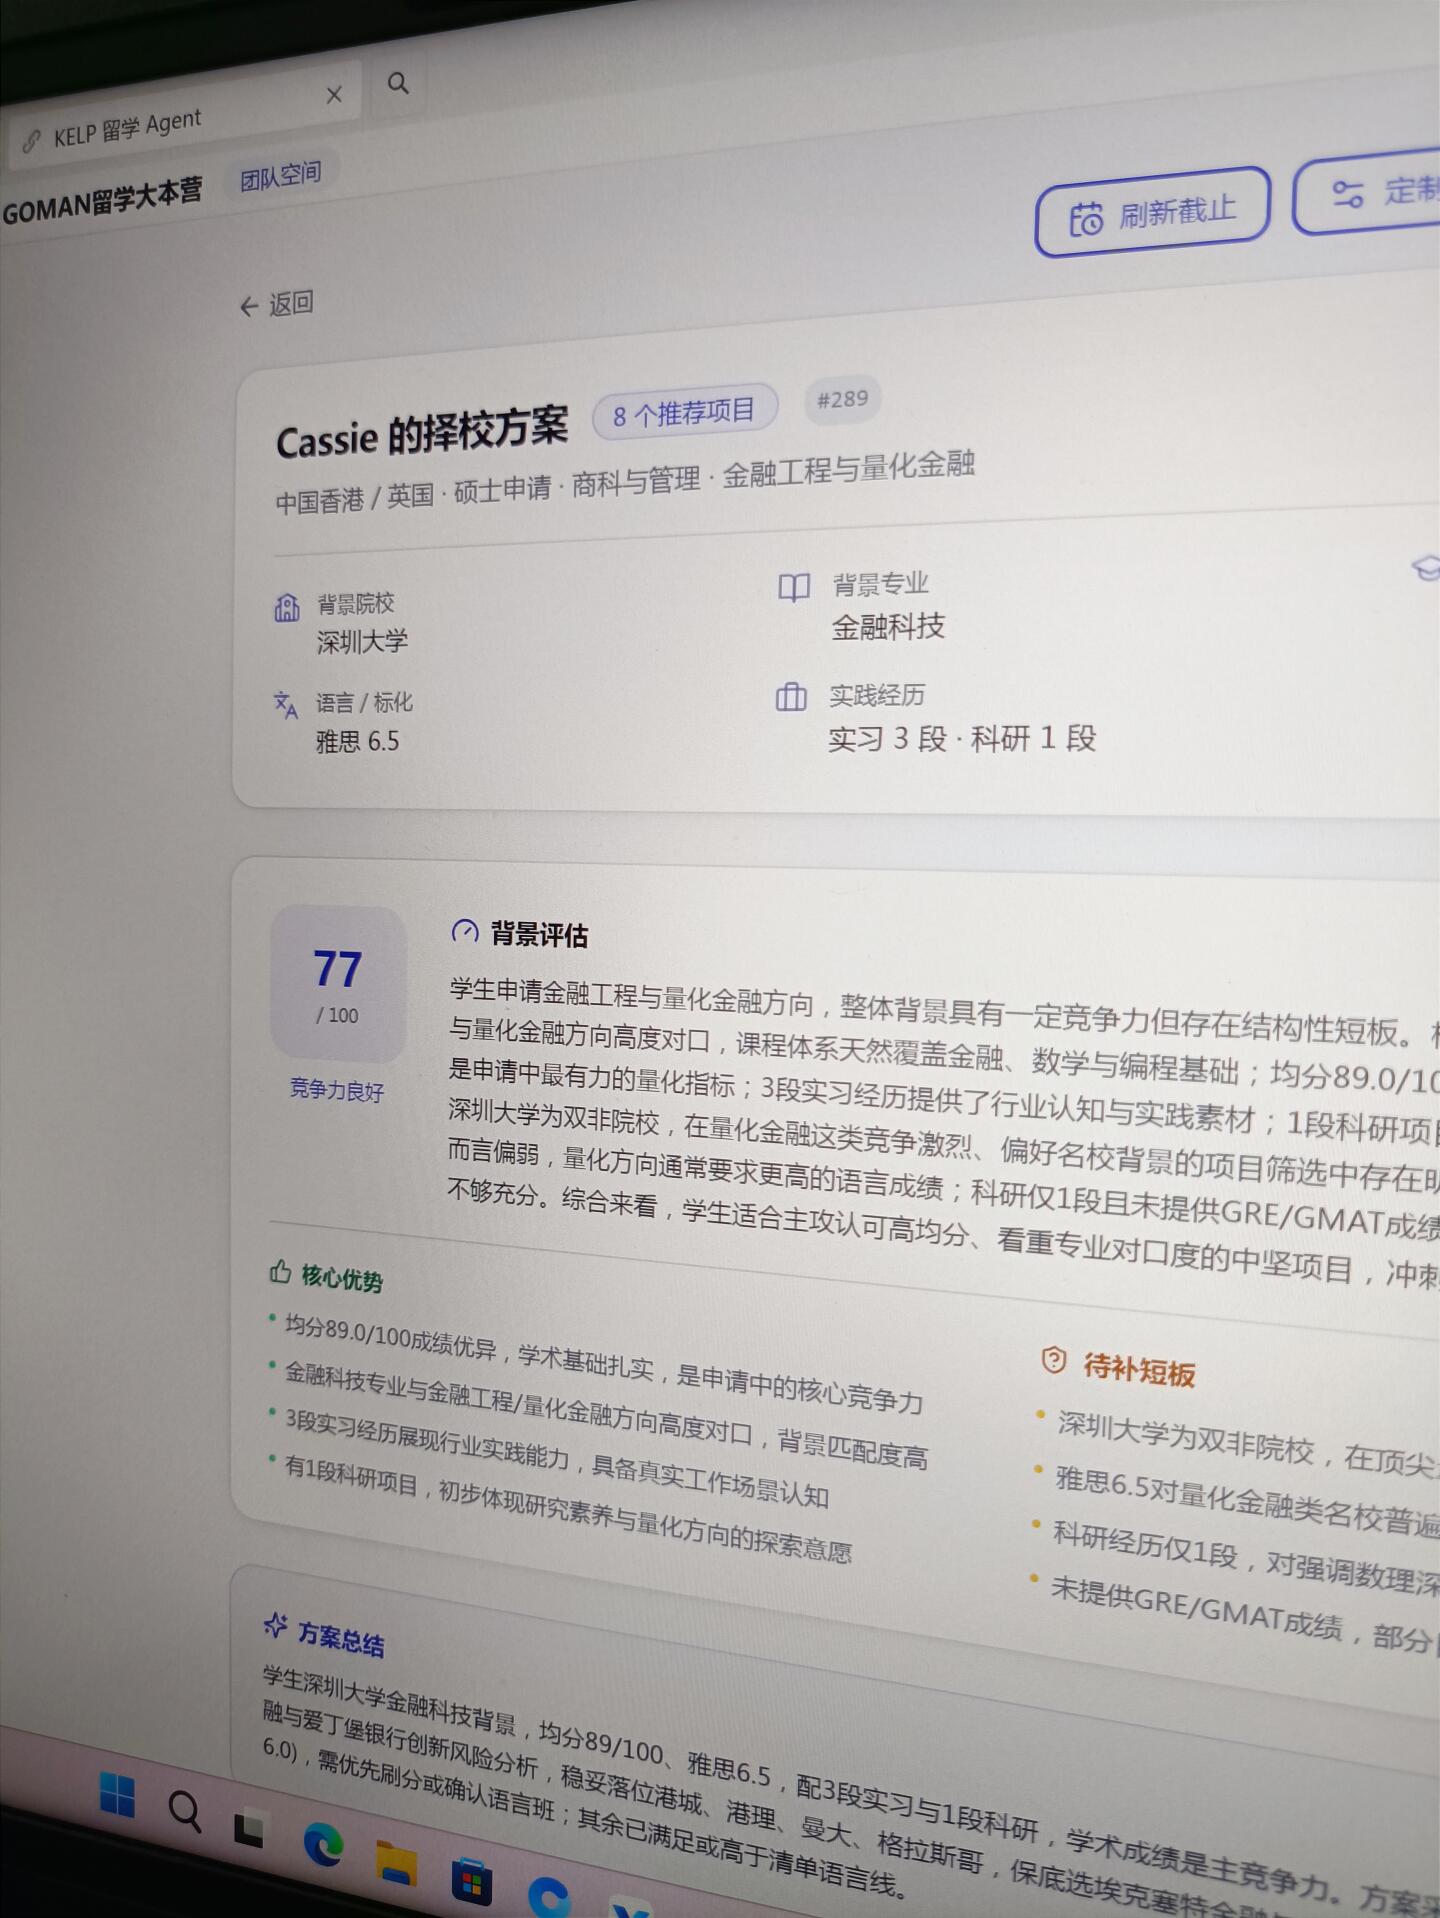Click the 团队空间 badge
This screenshot has height=1918, width=1440.
[x=281, y=176]
